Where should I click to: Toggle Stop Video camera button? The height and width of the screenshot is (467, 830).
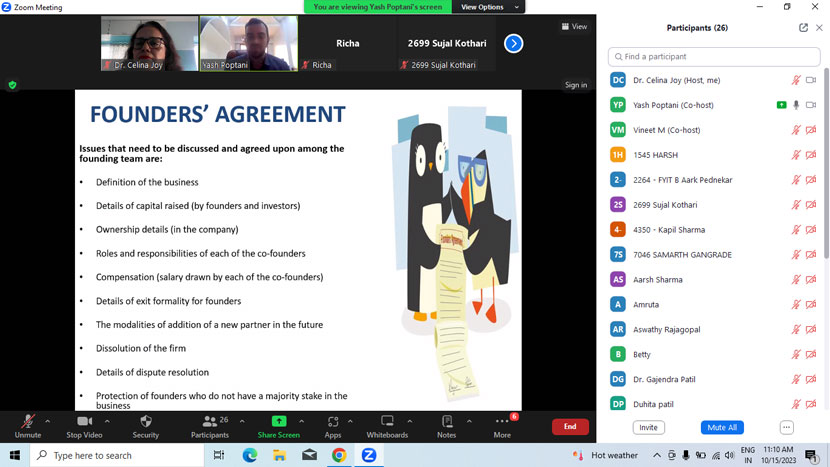click(x=84, y=422)
